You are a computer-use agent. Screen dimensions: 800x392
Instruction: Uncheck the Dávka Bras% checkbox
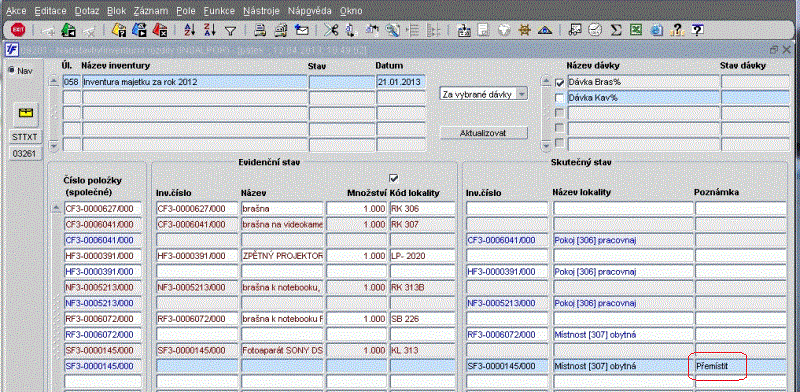pos(560,83)
